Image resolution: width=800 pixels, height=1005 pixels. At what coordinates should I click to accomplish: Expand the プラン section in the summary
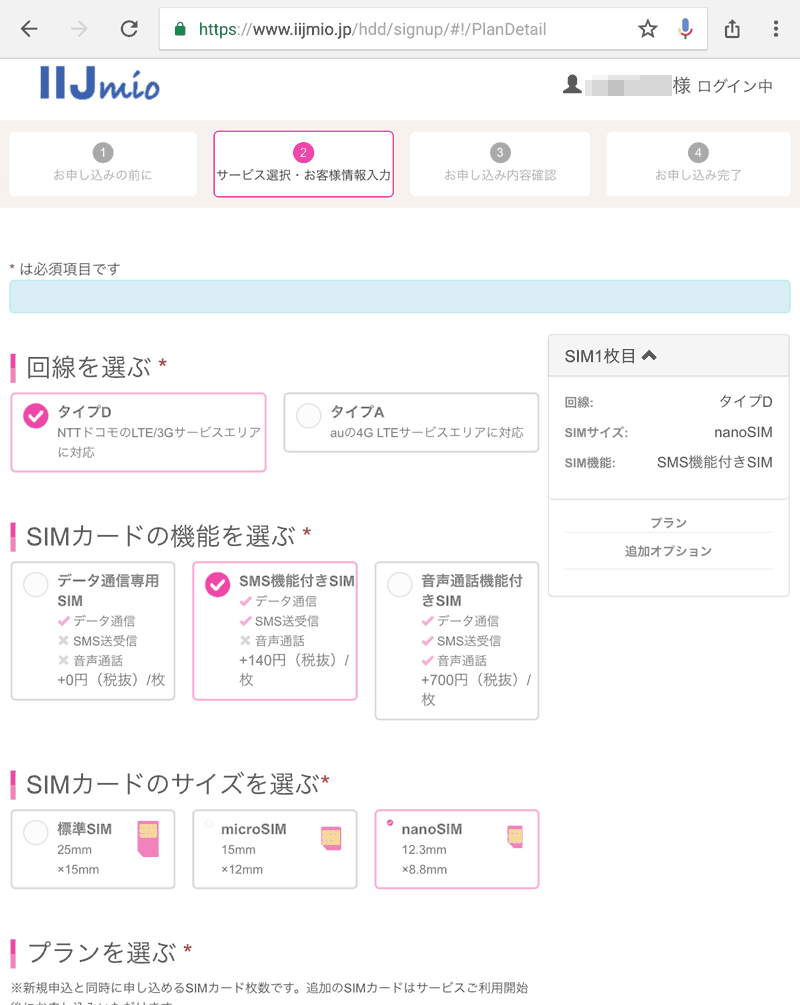pos(668,523)
